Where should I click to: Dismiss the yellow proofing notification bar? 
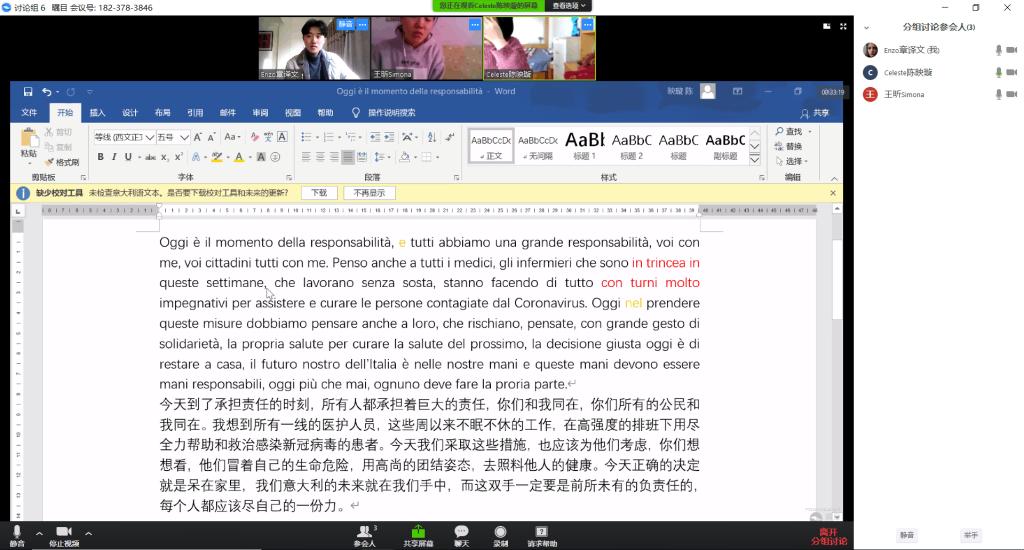(x=833, y=193)
